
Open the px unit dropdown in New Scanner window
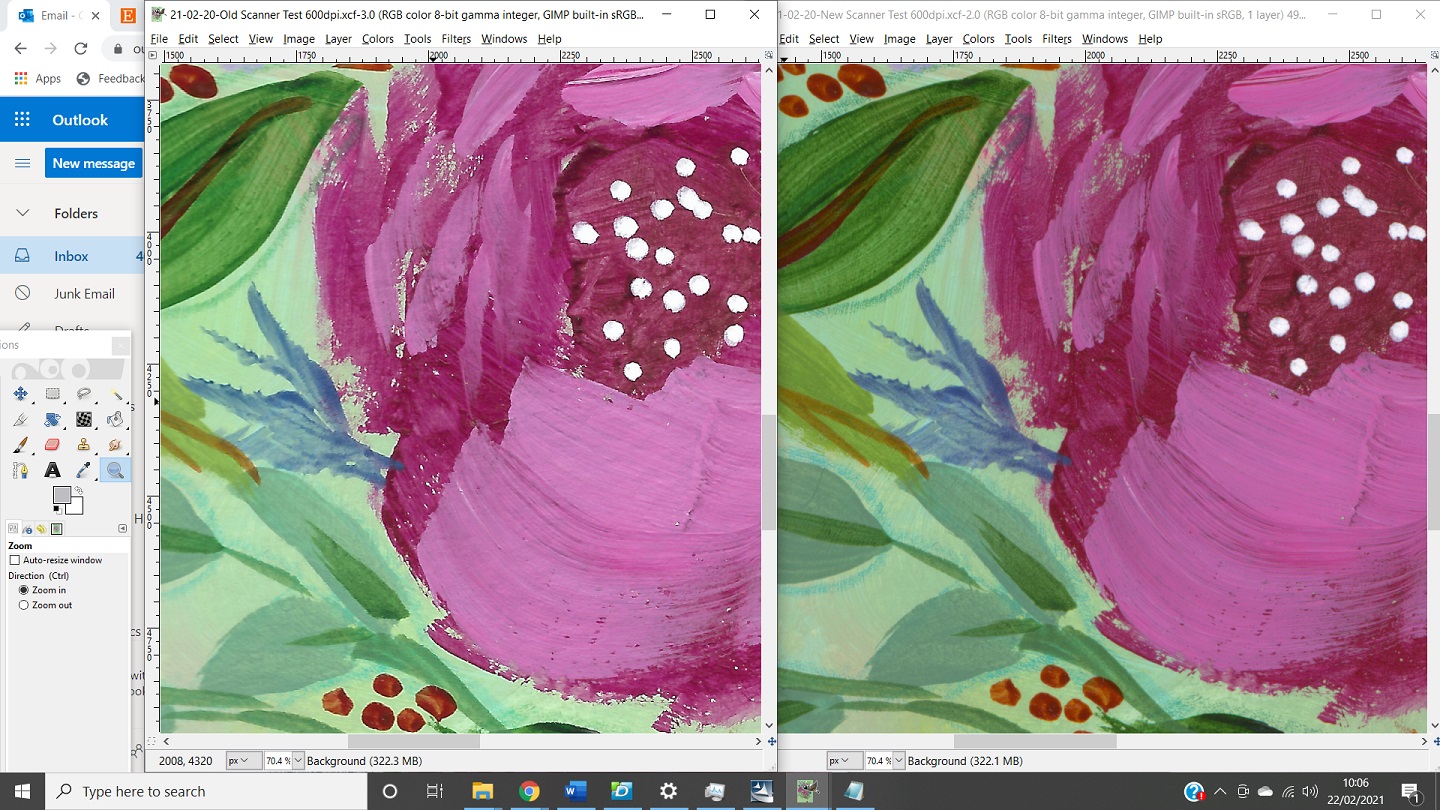845,761
